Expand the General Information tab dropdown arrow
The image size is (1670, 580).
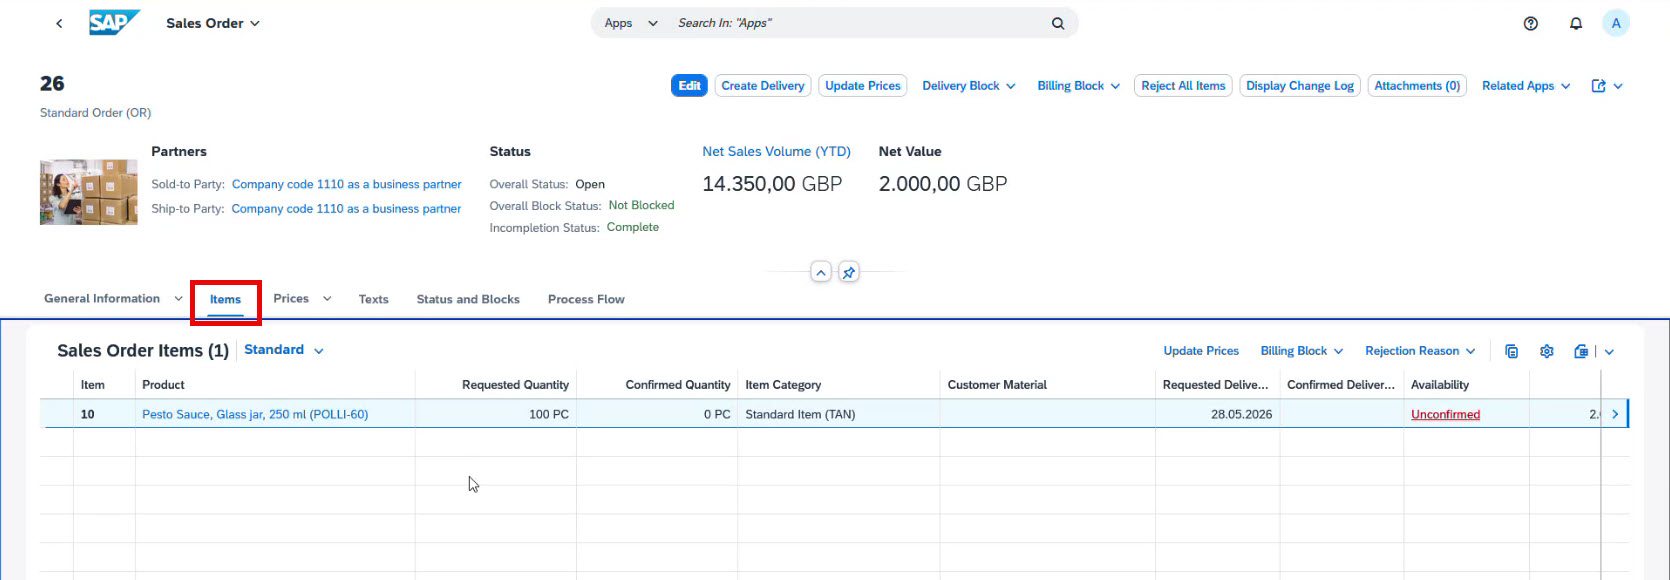point(179,298)
